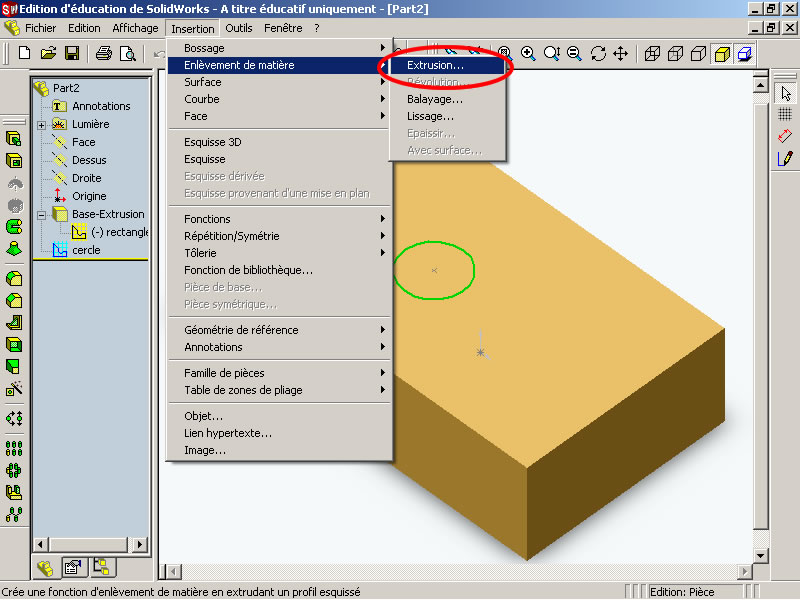Open the Bossage submenu

click(x=280, y=48)
